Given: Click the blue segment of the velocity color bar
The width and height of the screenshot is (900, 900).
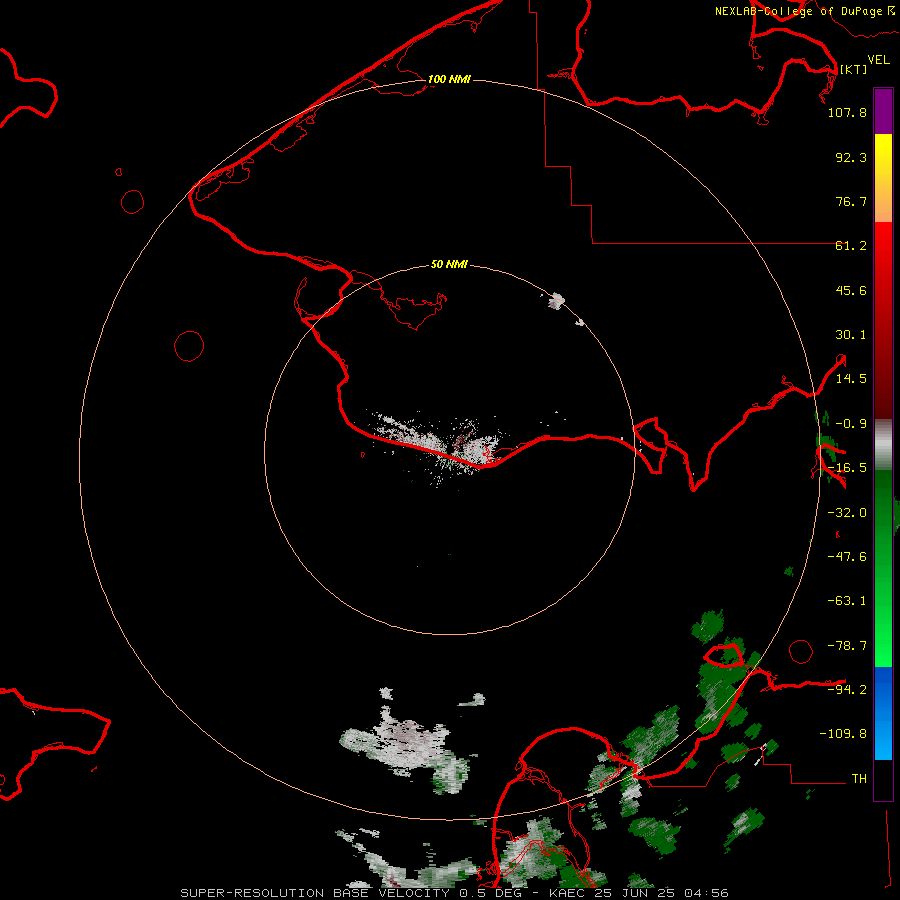Looking at the screenshot, I should 883,713.
